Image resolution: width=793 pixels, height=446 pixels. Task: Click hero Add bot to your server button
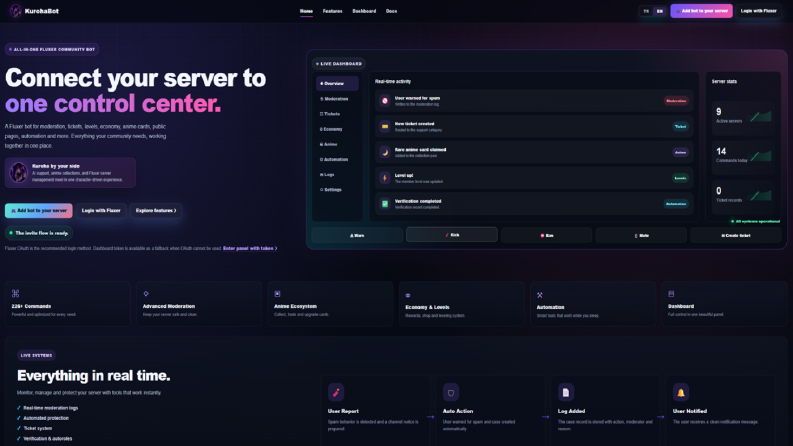point(39,210)
